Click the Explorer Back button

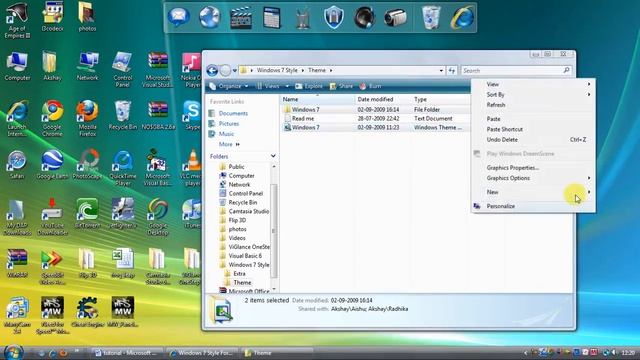(212, 71)
